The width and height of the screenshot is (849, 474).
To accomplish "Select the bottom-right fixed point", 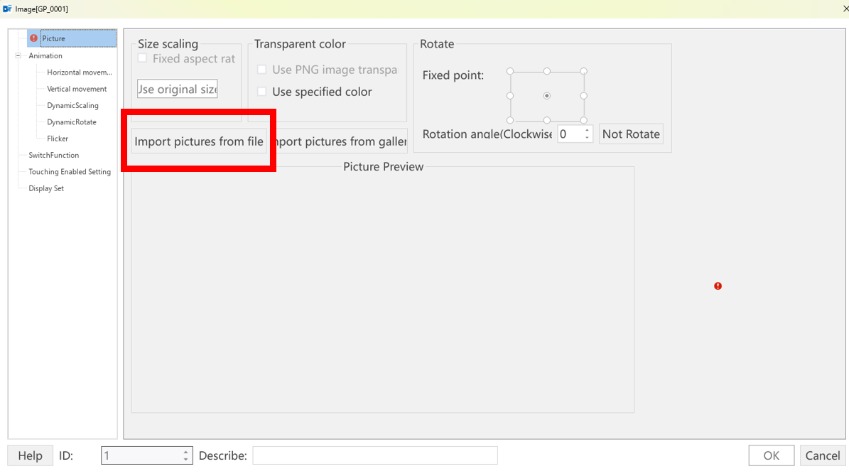I will coord(584,120).
